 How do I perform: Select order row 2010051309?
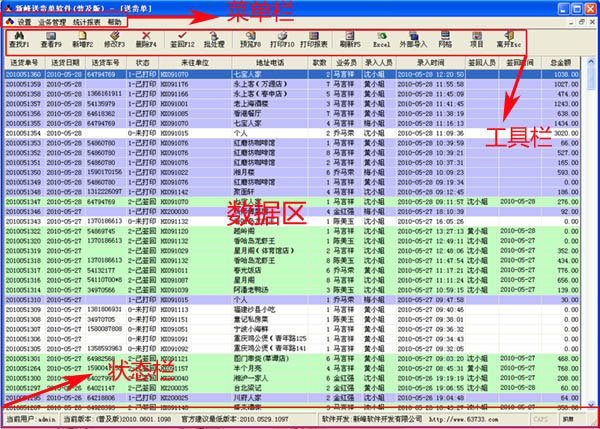coord(292,309)
